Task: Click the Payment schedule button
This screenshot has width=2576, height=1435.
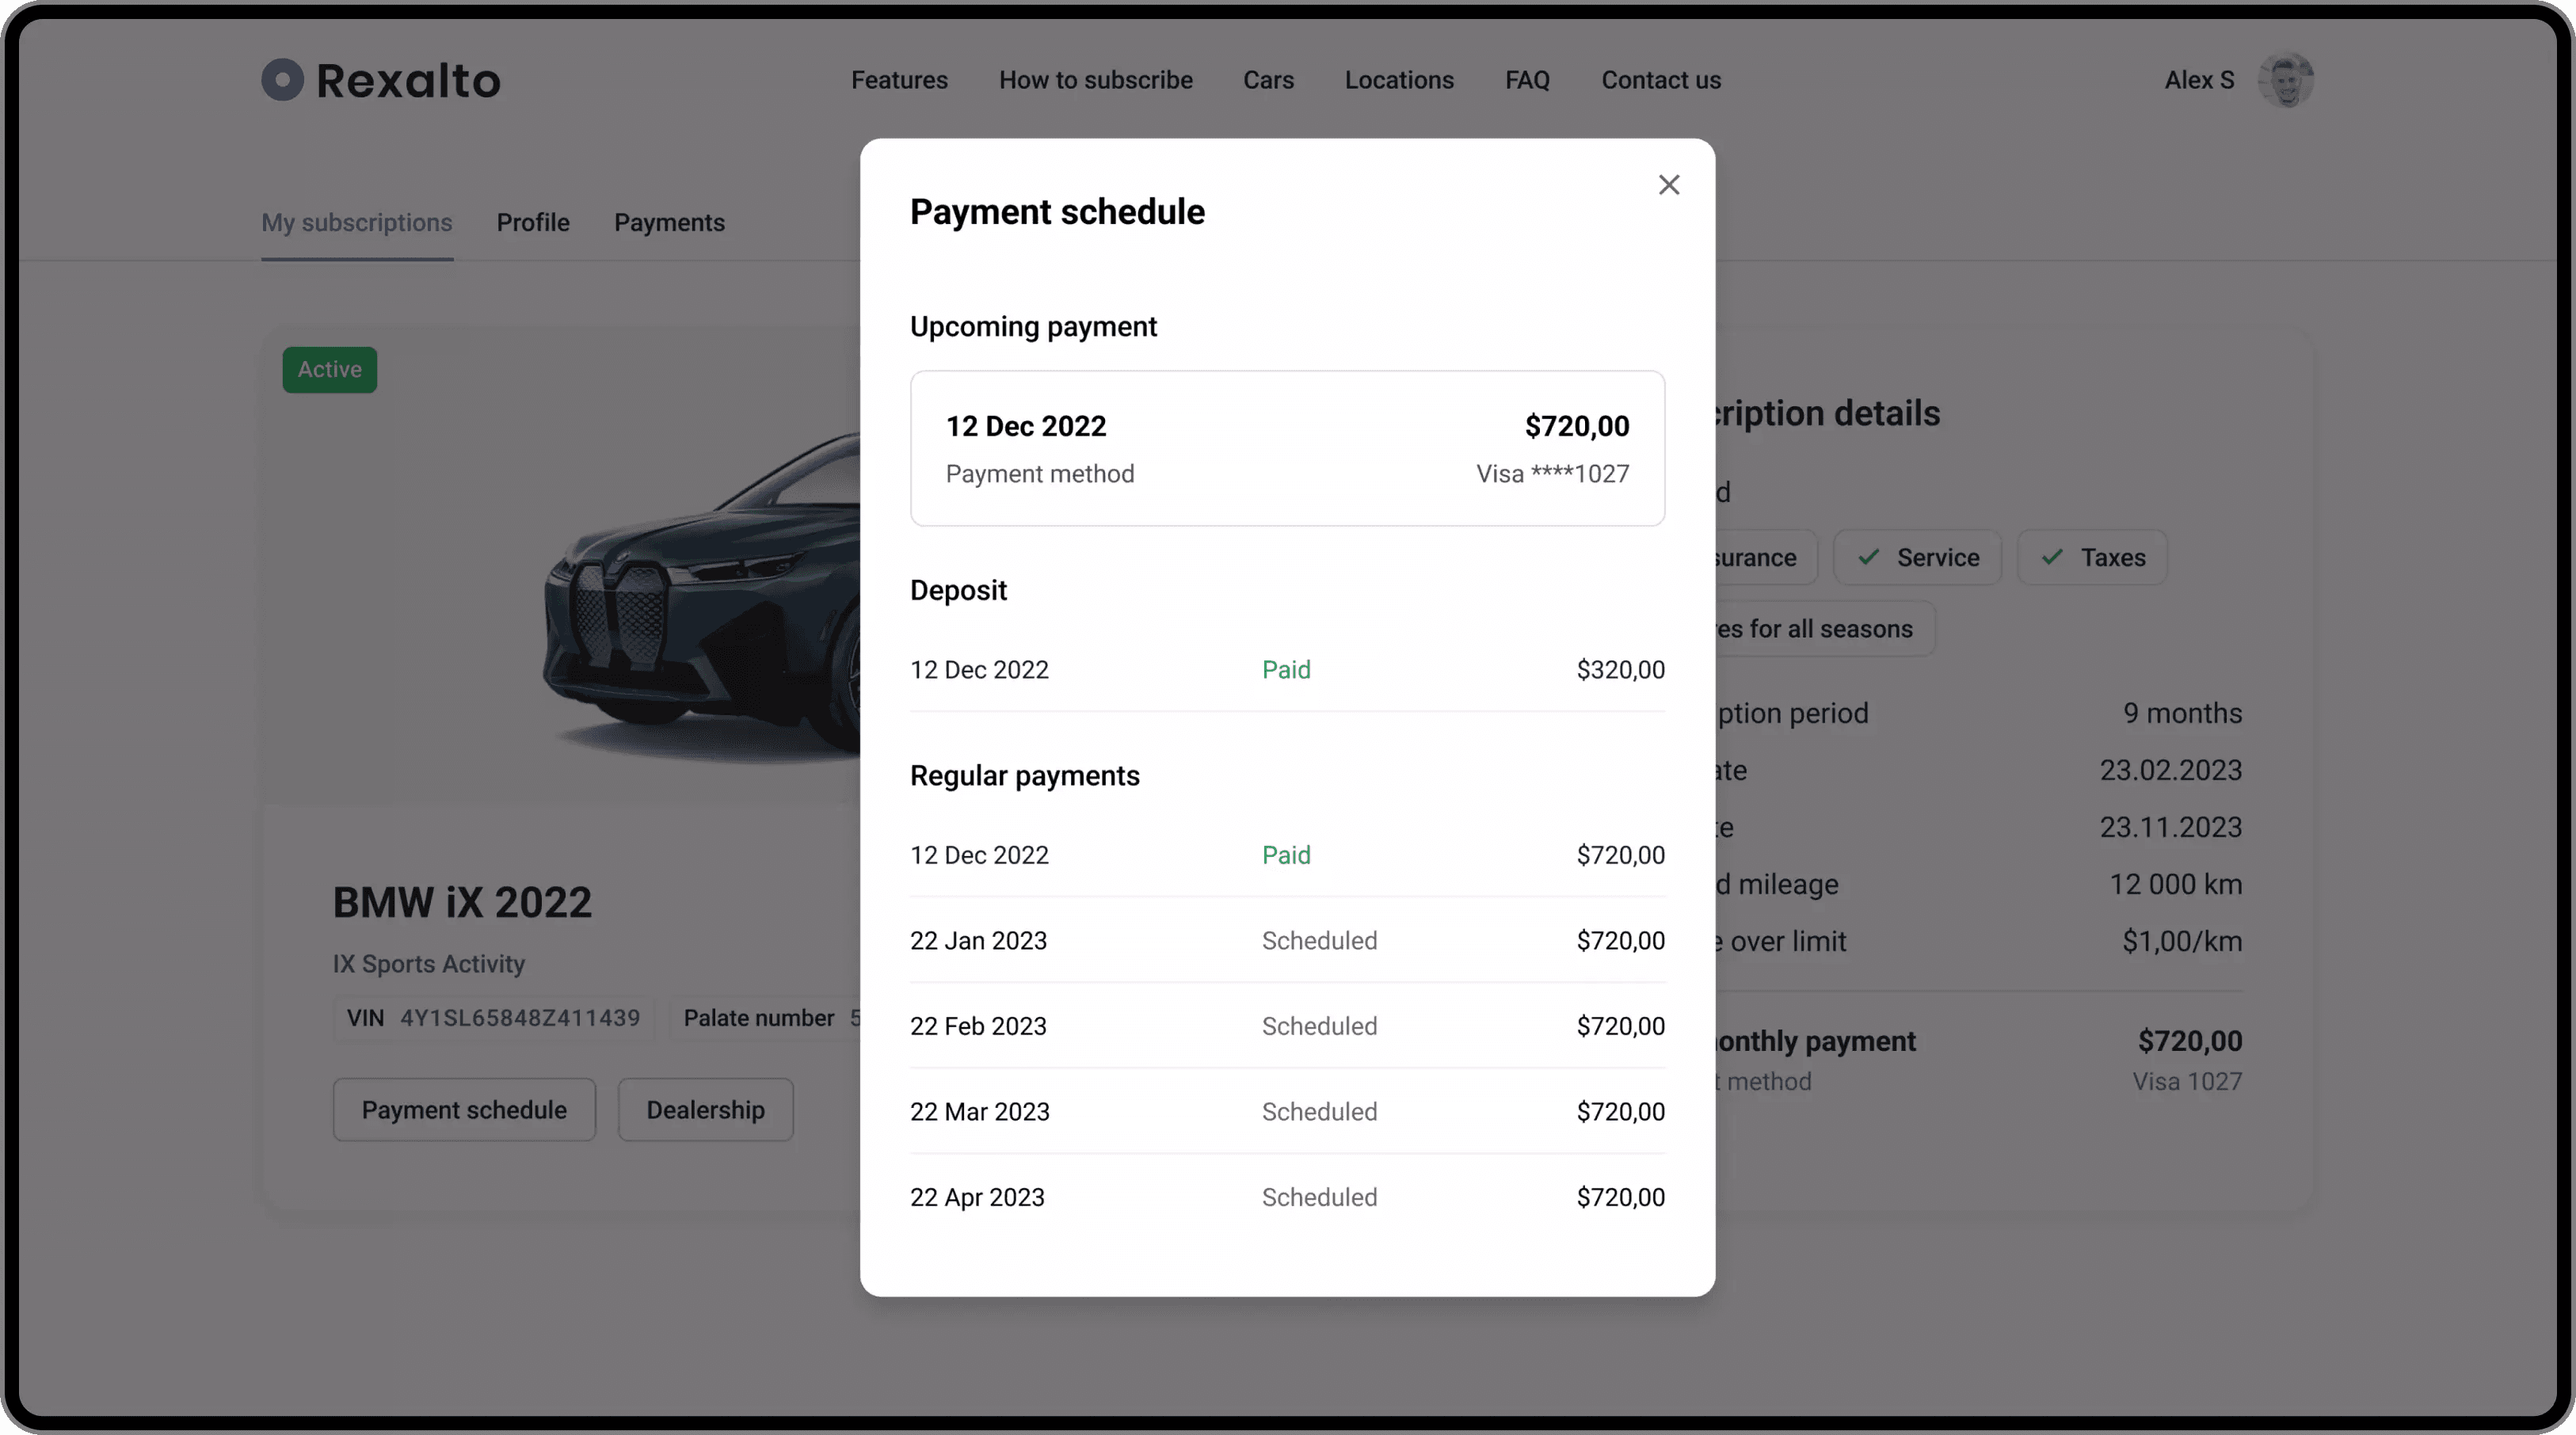Action: point(464,1109)
